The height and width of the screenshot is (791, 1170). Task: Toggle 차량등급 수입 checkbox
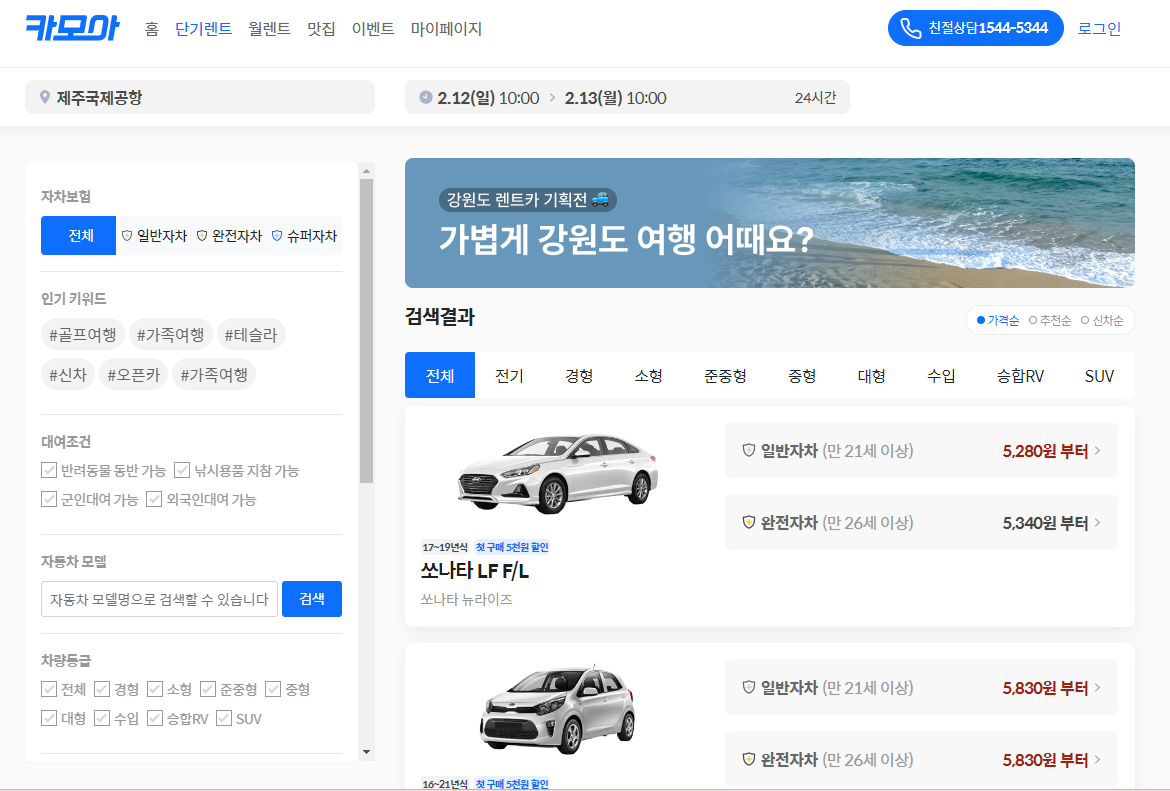pos(102,718)
